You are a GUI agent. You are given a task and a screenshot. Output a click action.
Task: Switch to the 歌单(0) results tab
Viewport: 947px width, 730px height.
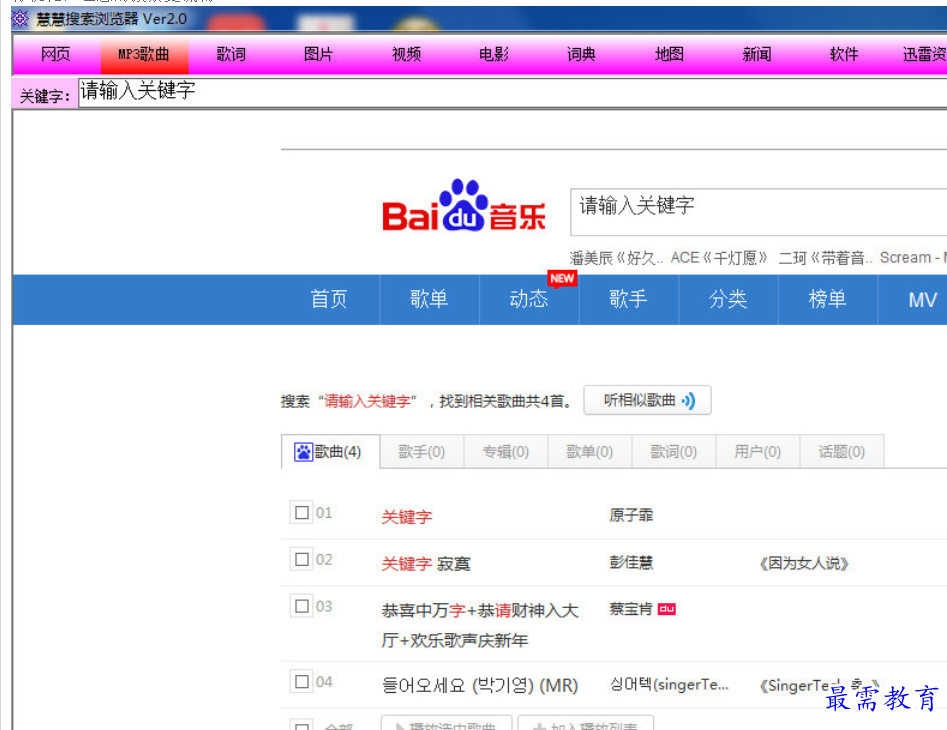(589, 452)
